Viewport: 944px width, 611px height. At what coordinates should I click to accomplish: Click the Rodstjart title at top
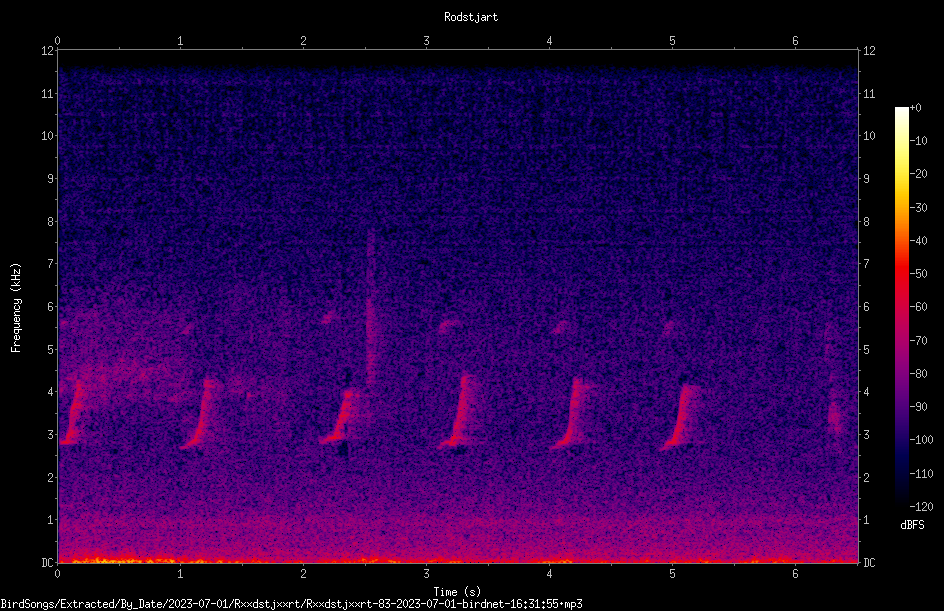(471, 17)
